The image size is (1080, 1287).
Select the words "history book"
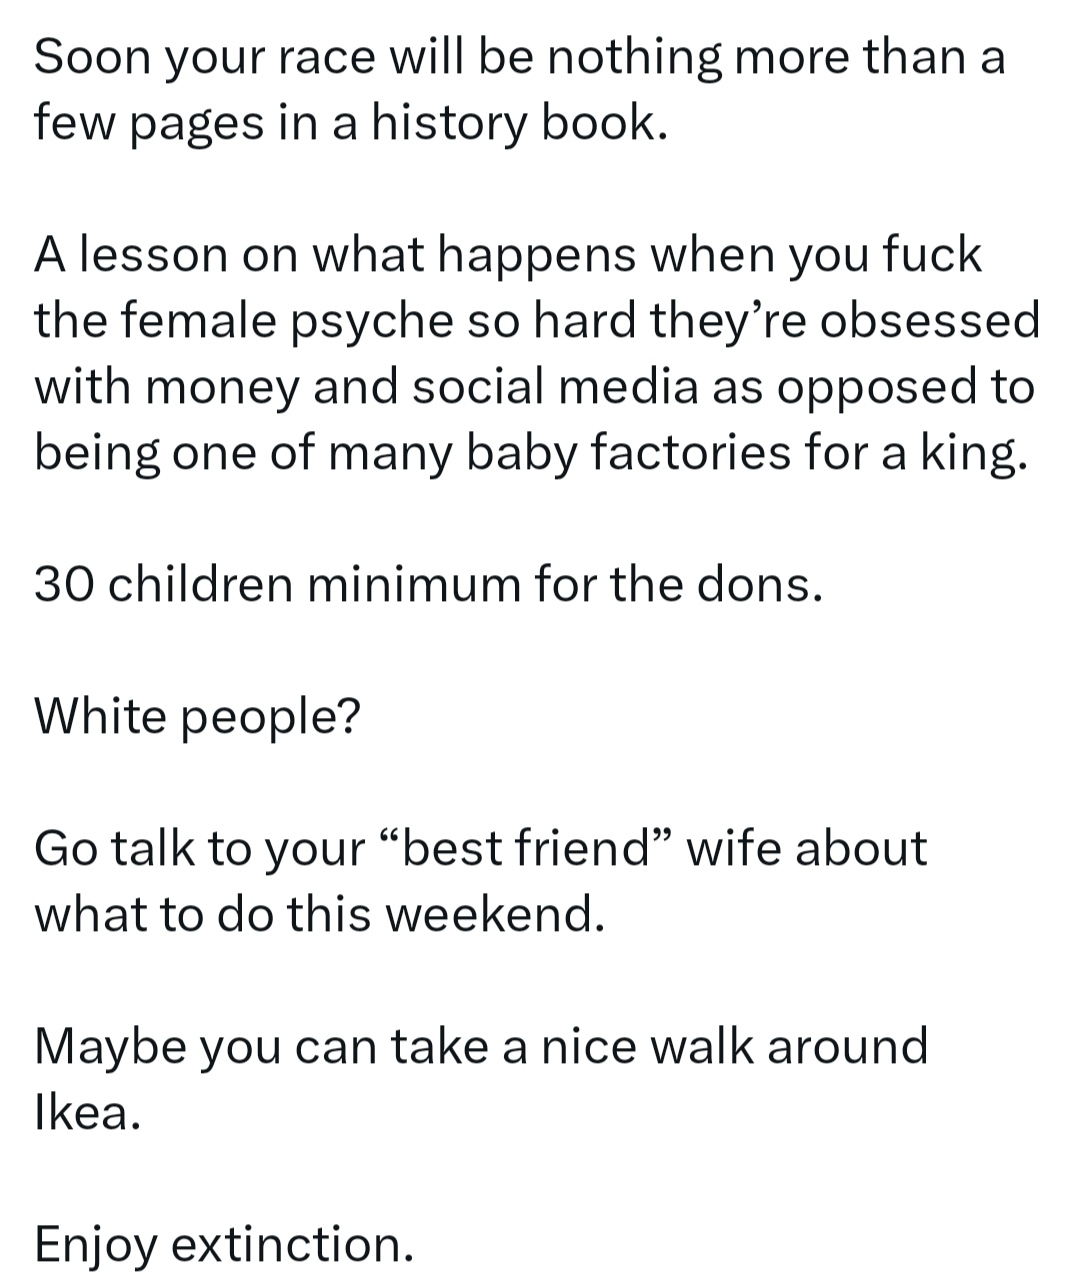pyautogui.click(x=512, y=126)
